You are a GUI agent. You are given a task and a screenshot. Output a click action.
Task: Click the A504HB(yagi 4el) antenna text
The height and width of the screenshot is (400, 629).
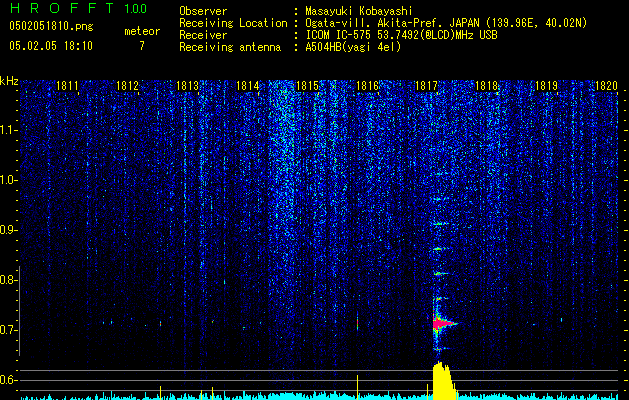[353, 47]
